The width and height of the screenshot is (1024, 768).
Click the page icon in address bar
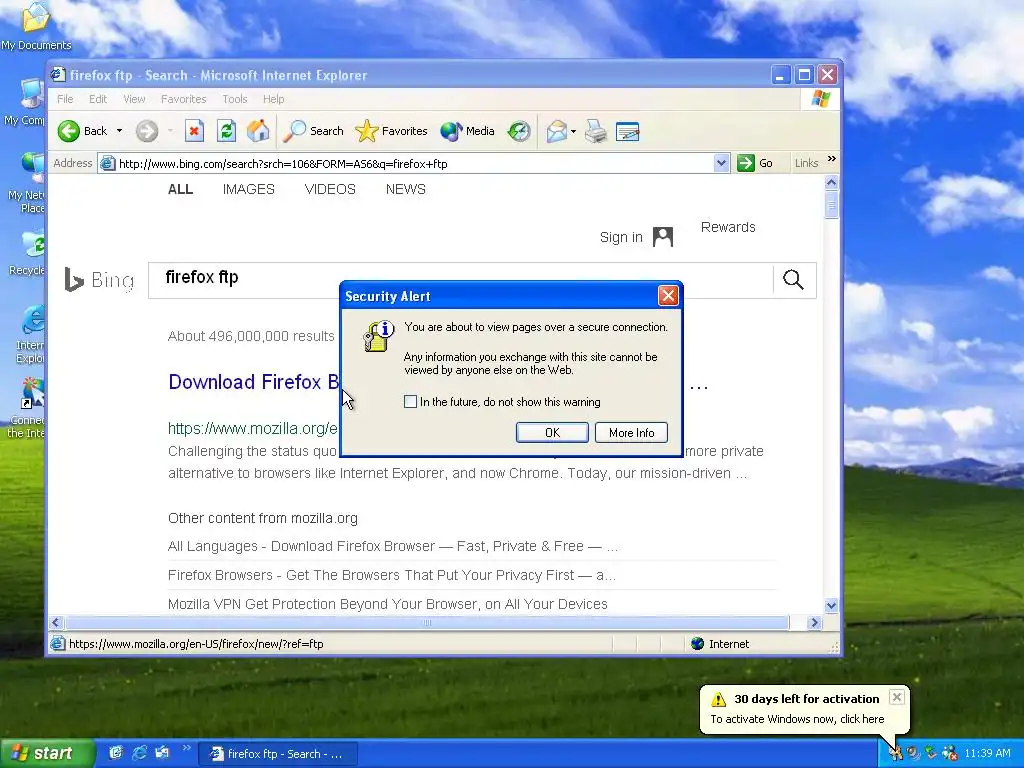(108, 163)
